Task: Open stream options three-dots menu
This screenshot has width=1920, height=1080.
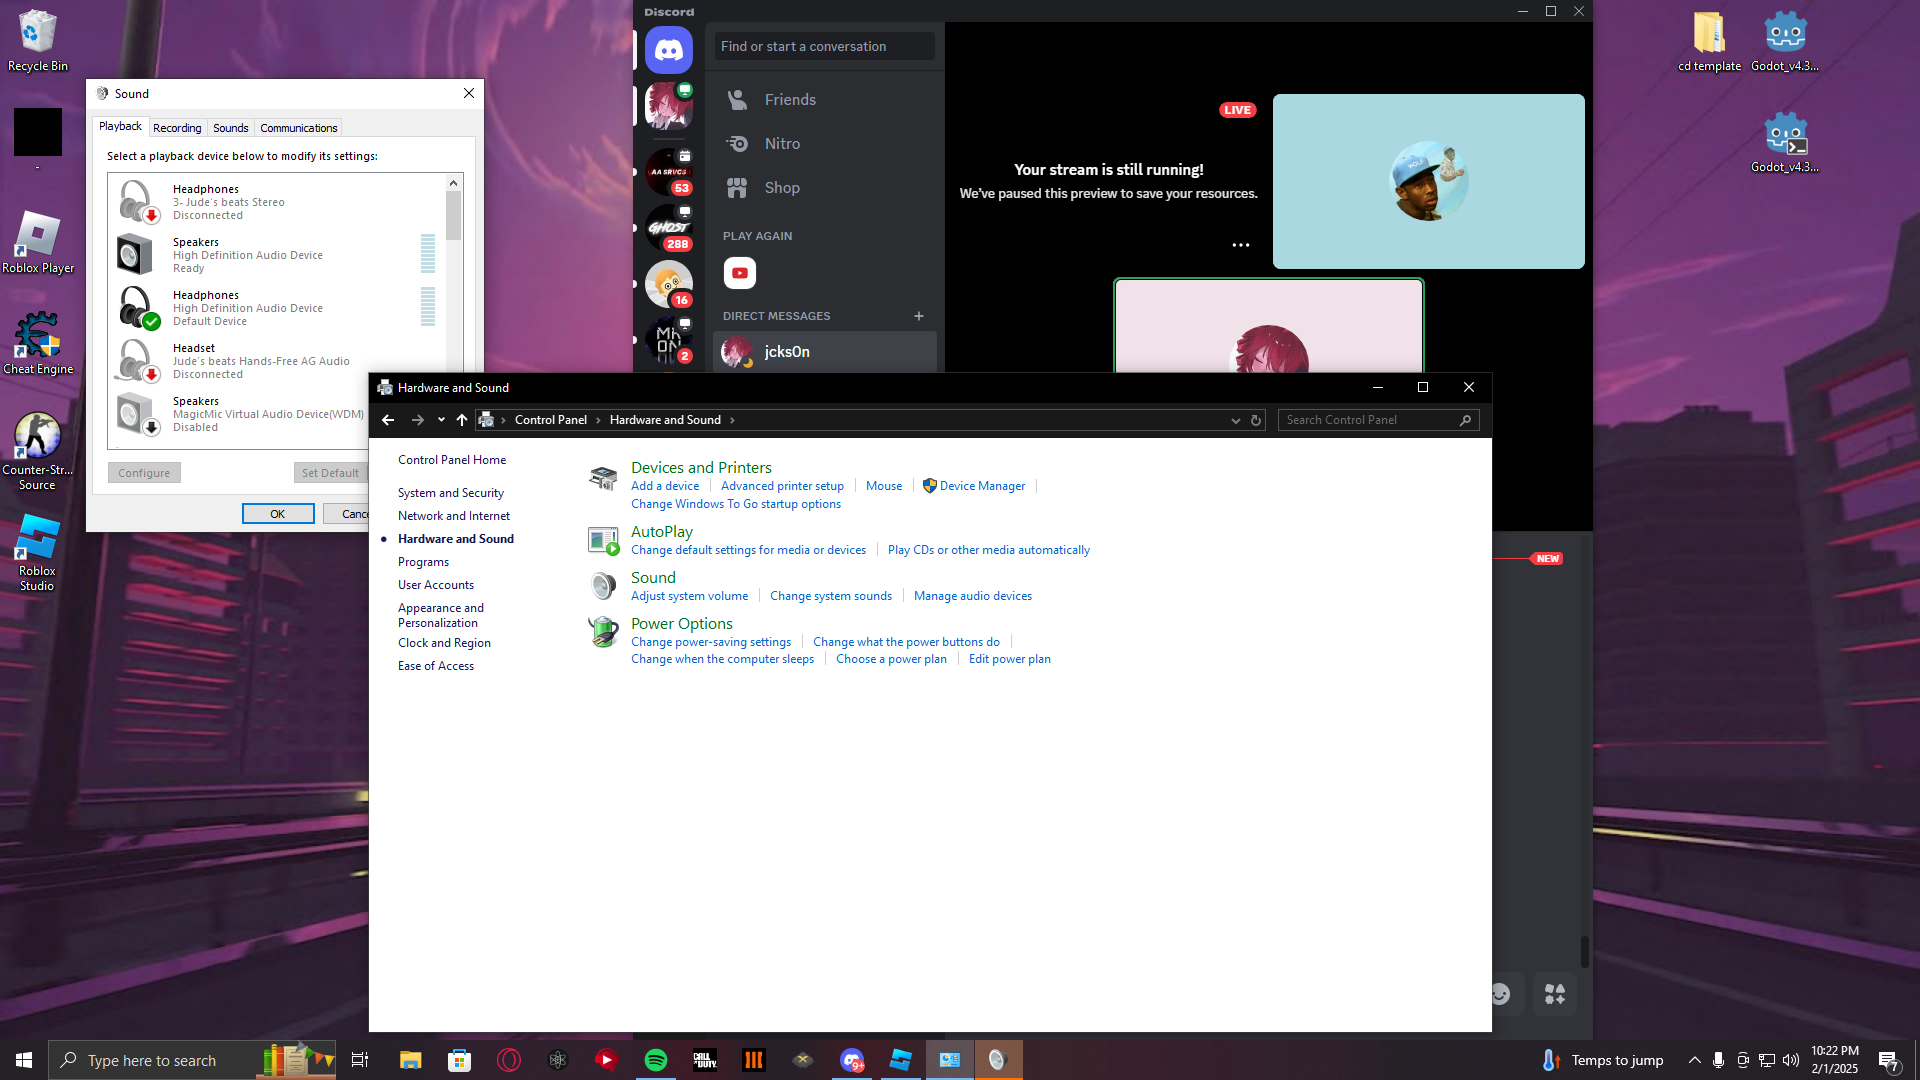Action: pyautogui.click(x=1240, y=245)
